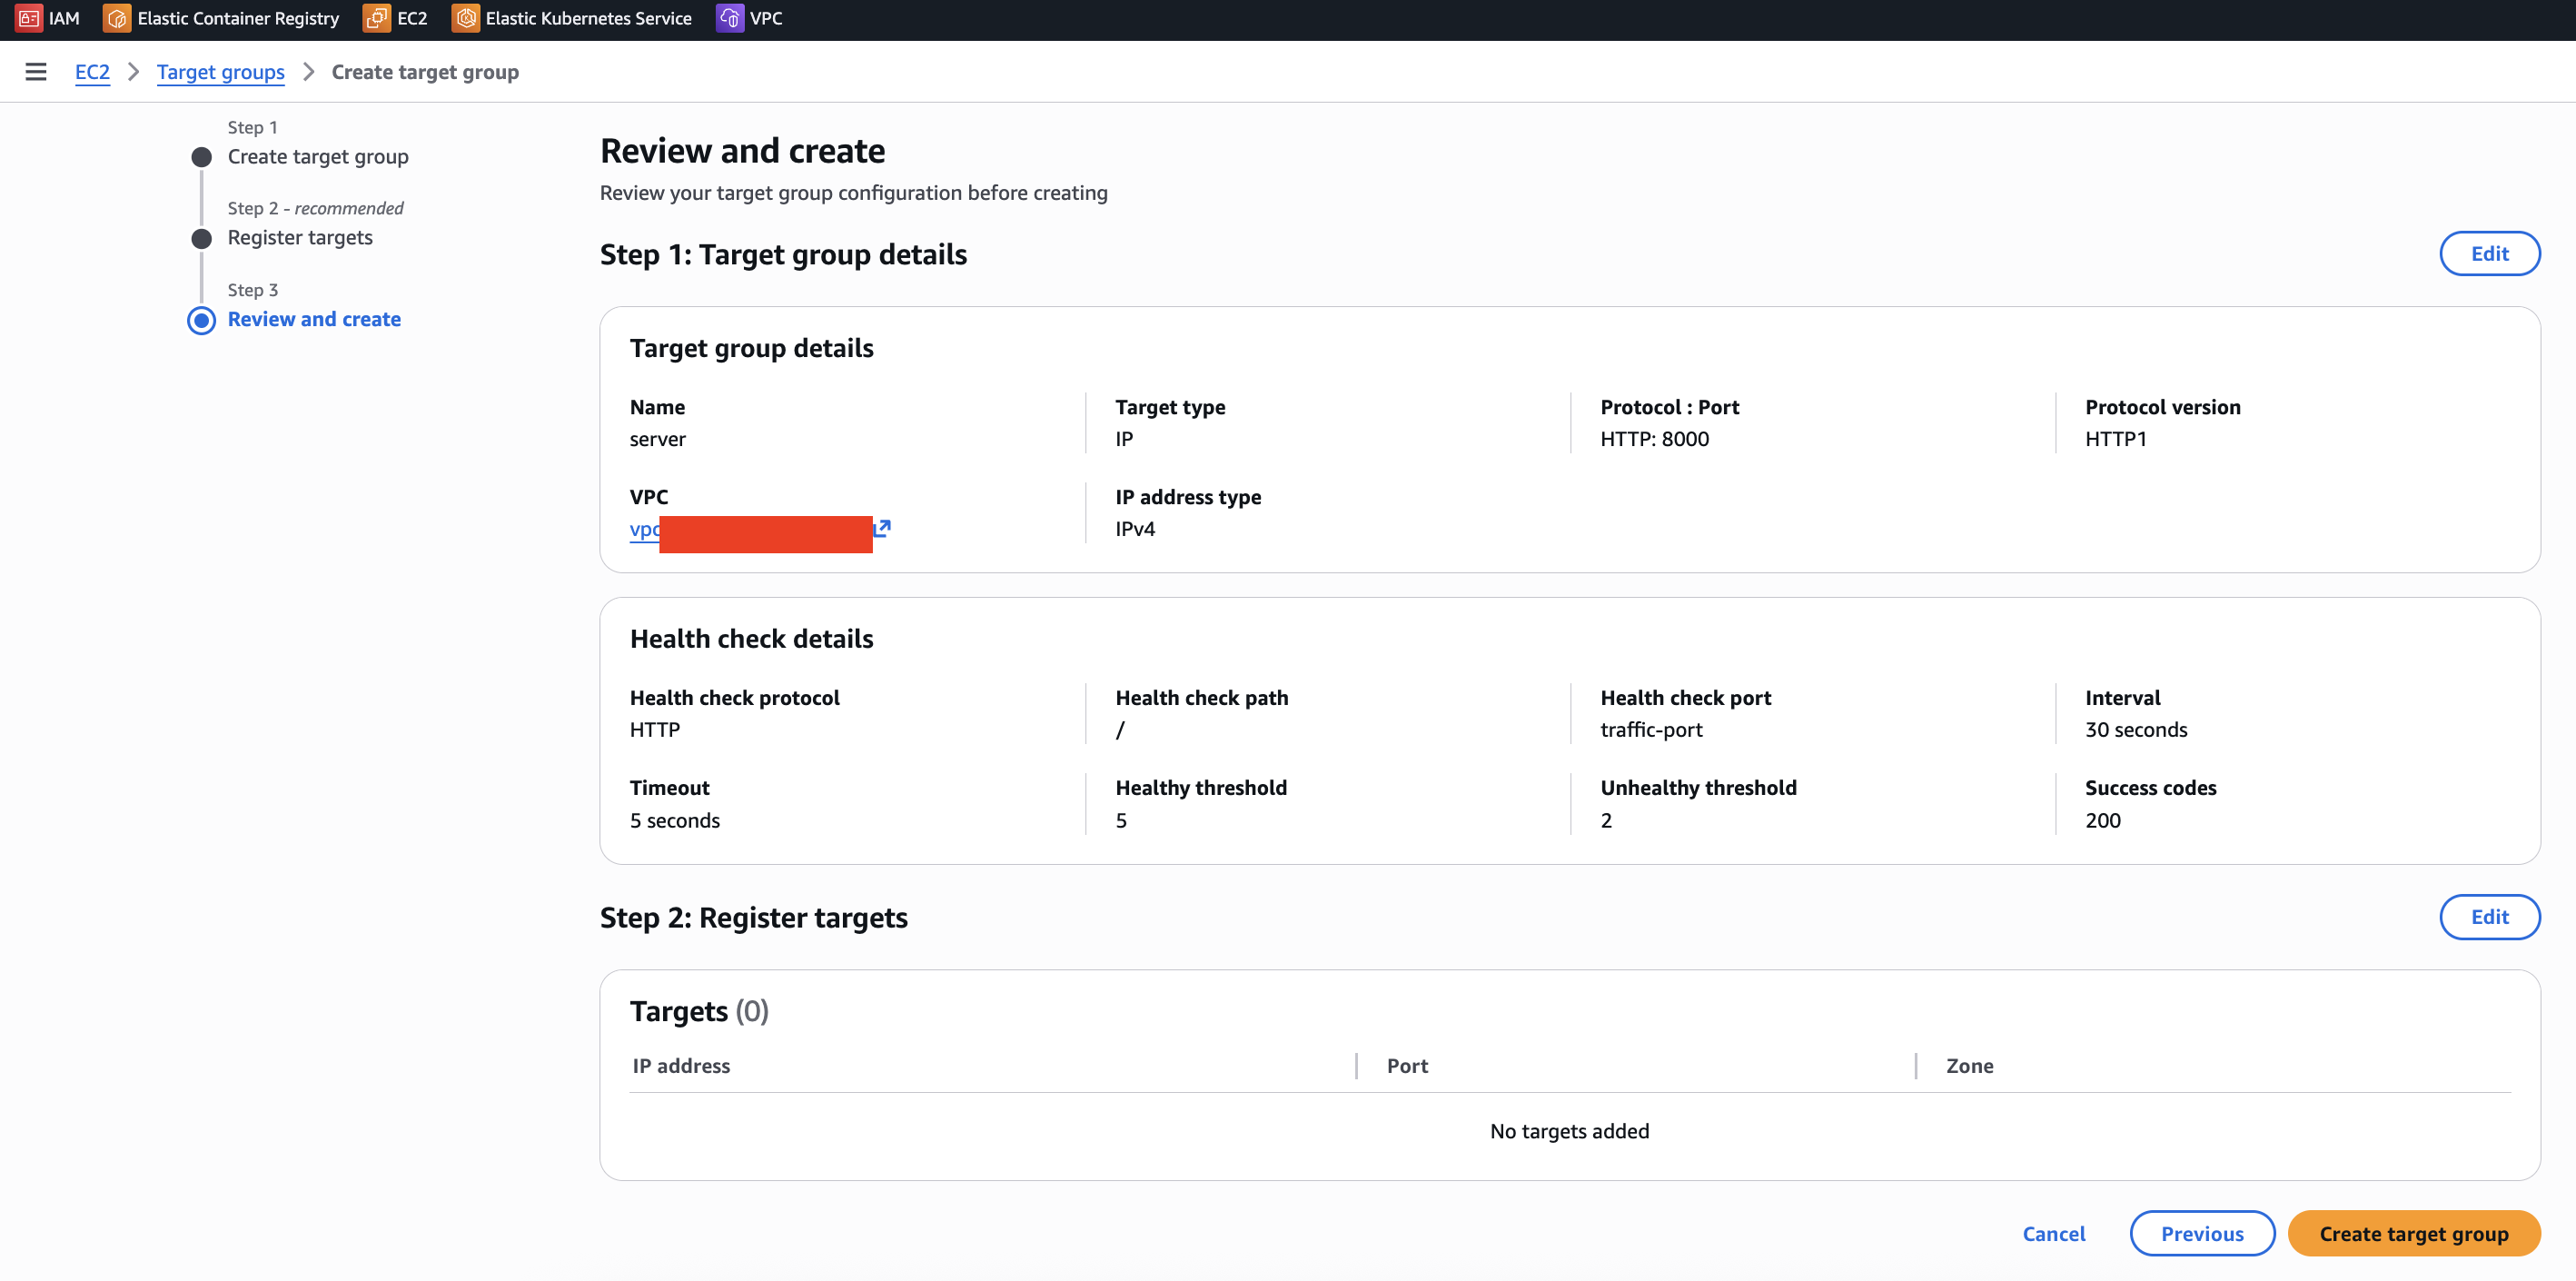The width and height of the screenshot is (2576, 1281).
Task: Select Step 2 Register targets bullet
Action: (202, 238)
